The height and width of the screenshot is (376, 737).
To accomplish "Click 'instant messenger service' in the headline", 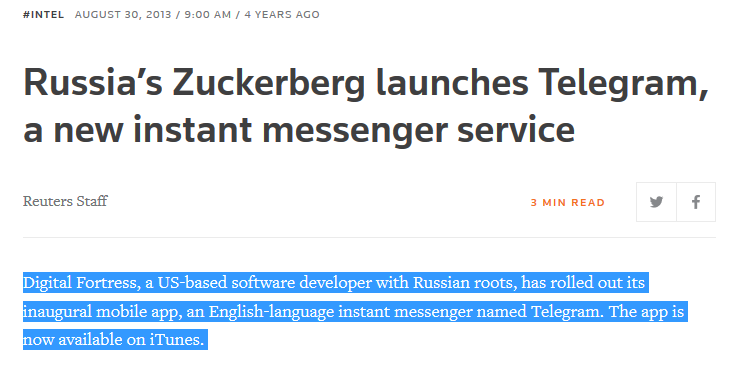I will coord(354,130).
